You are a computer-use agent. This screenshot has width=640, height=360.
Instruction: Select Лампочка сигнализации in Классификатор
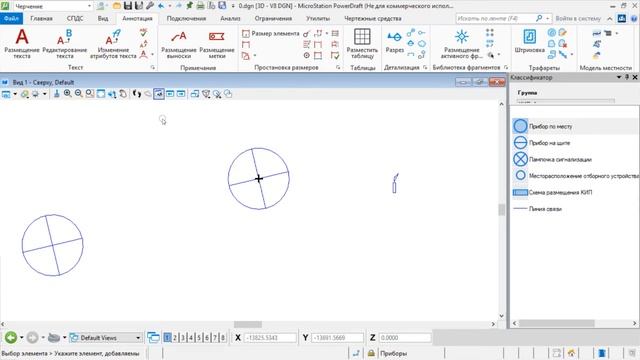click(575, 159)
